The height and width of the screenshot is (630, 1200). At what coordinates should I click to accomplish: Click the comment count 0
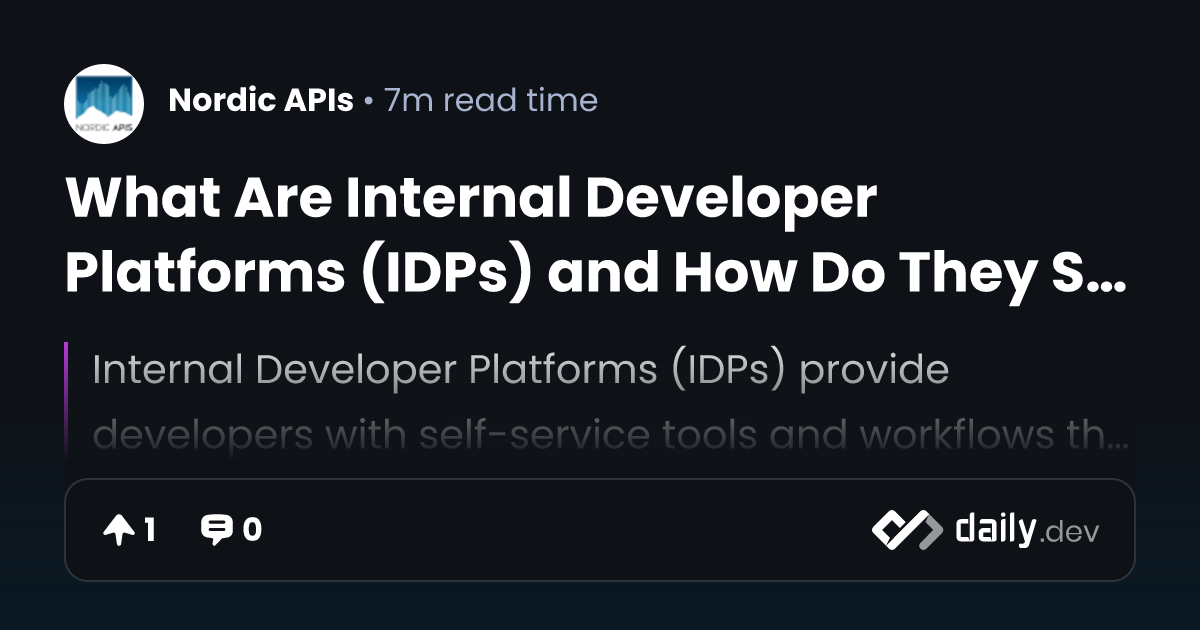click(252, 530)
